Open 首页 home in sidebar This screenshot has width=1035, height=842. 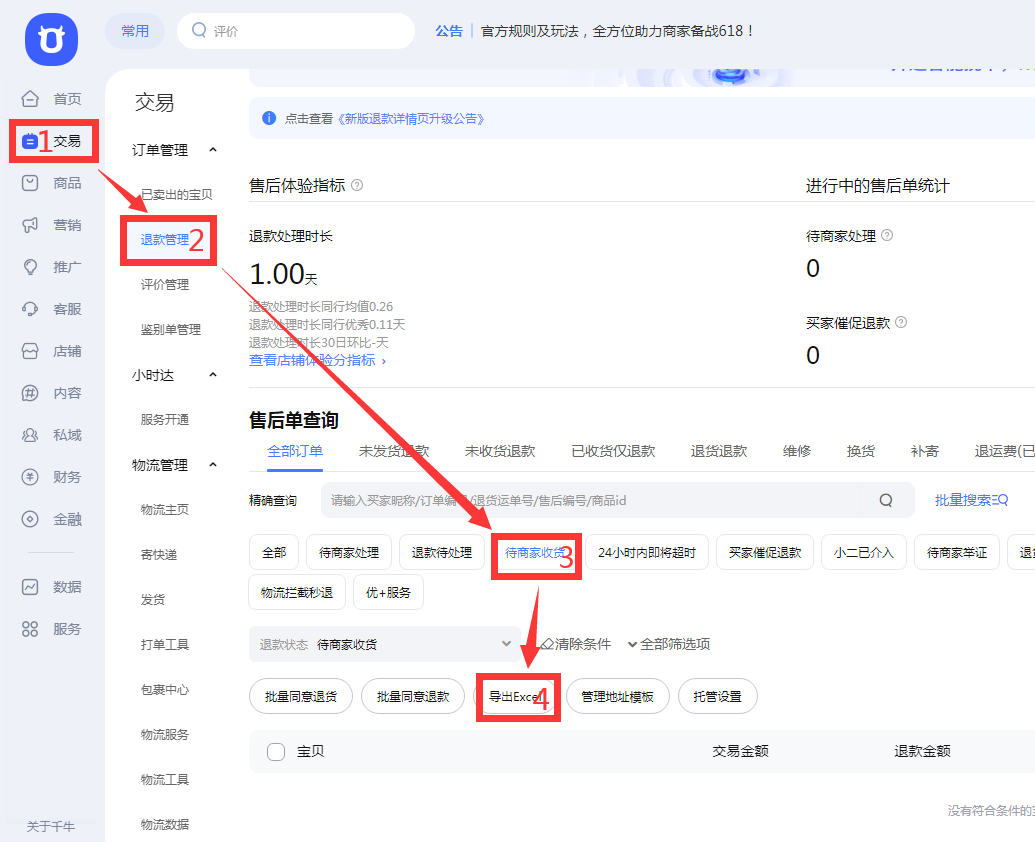pyautogui.click(x=52, y=99)
